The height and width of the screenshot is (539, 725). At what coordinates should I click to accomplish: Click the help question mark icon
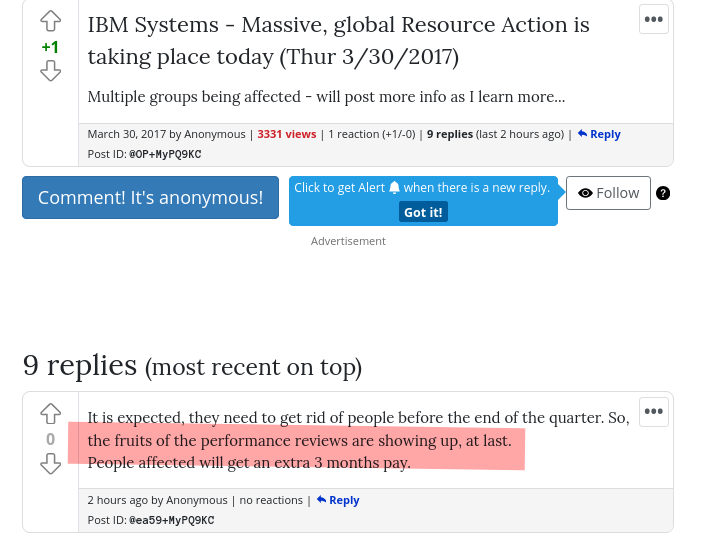tap(663, 193)
